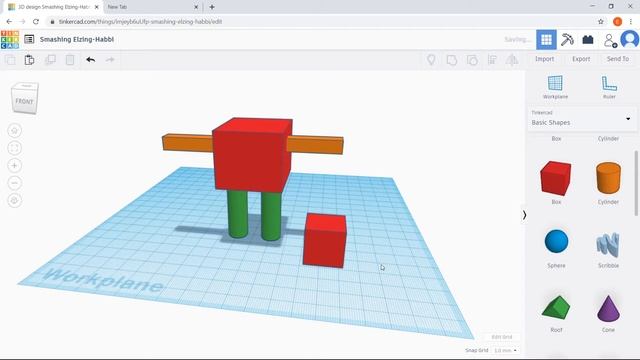Pick the purple Cone shape

608,308
